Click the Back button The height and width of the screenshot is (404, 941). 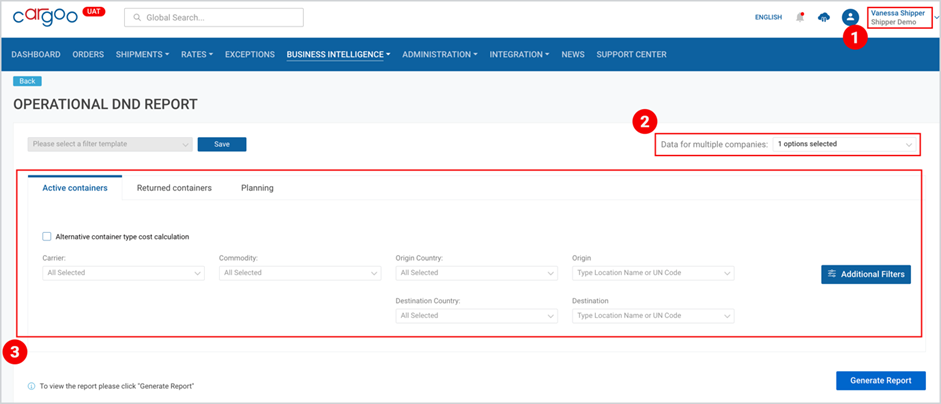click(x=28, y=81)
